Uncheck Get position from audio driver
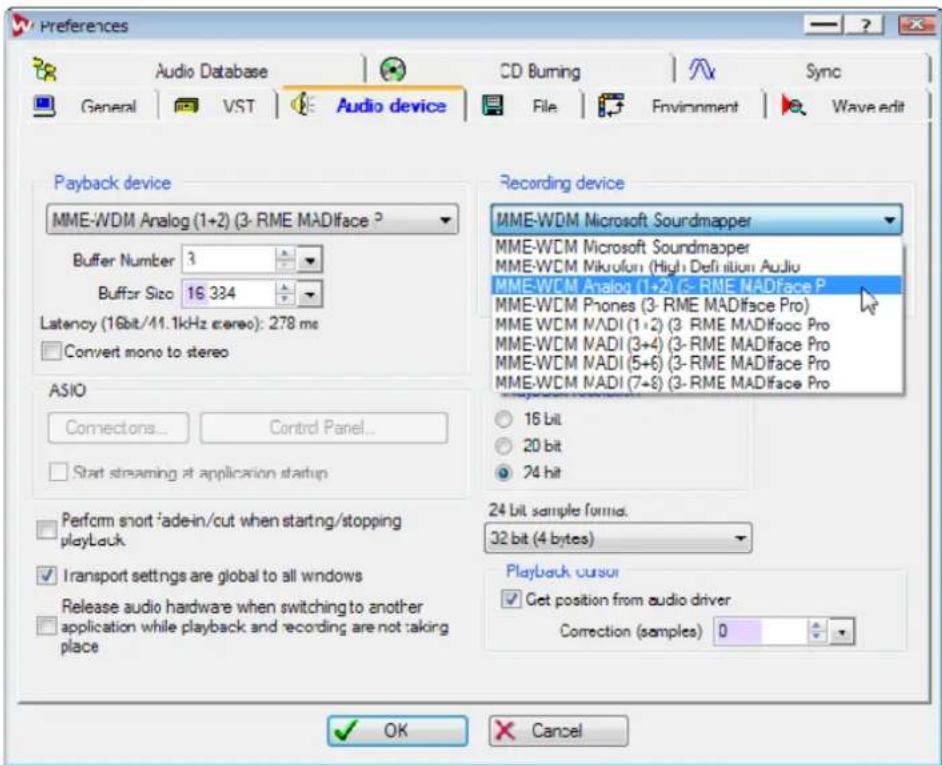The width and height of the screenshot is (942, 765). coord(511,599)
